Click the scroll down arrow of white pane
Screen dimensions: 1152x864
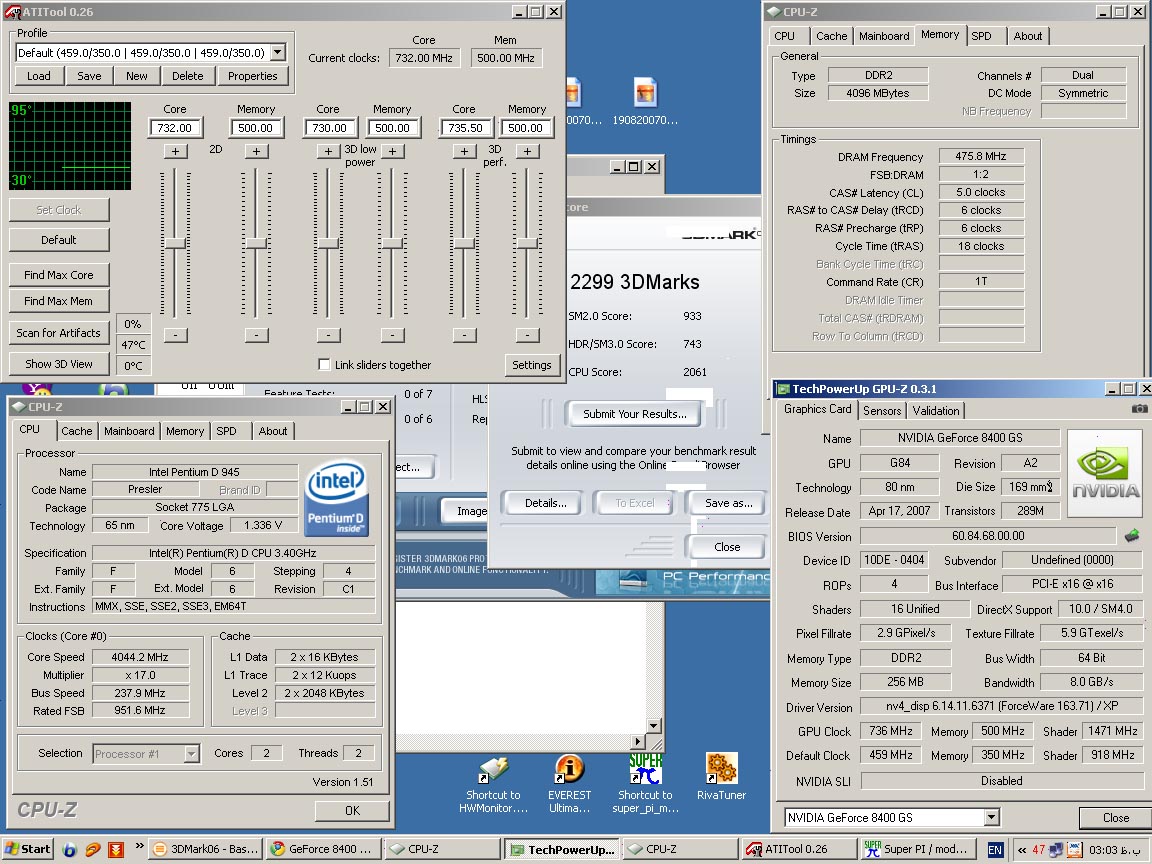(x=653, y=726)
